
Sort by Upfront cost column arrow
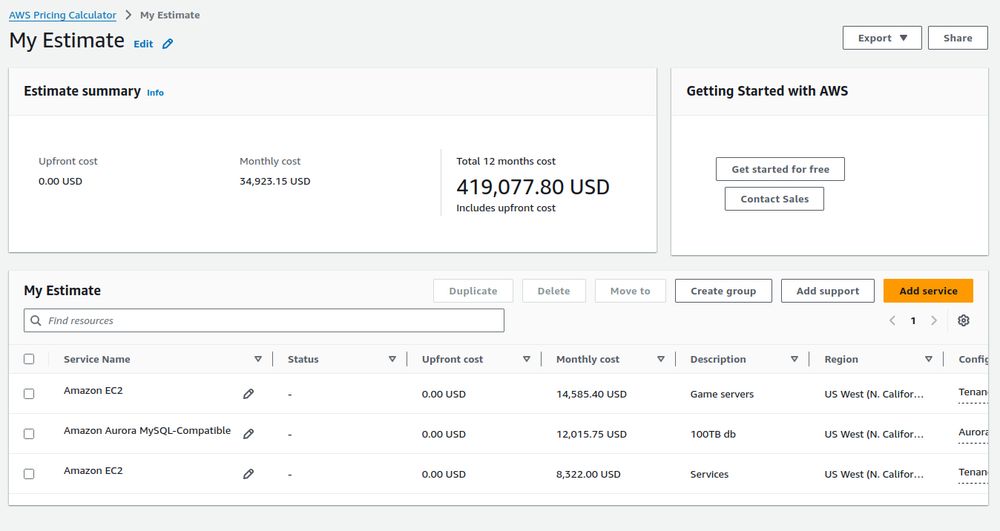(526, 359)
